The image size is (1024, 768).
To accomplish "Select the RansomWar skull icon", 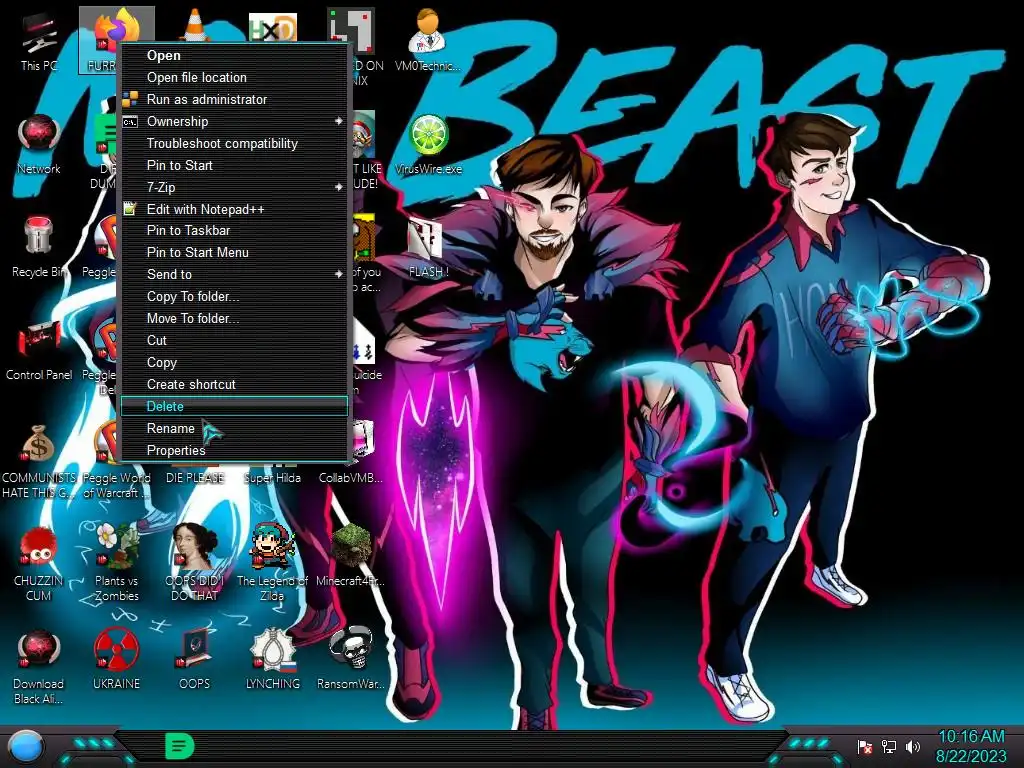I will (x=351, y=660).
